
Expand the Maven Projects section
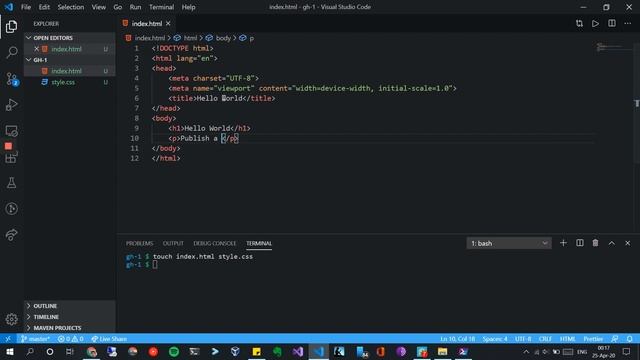click(69, 328)
